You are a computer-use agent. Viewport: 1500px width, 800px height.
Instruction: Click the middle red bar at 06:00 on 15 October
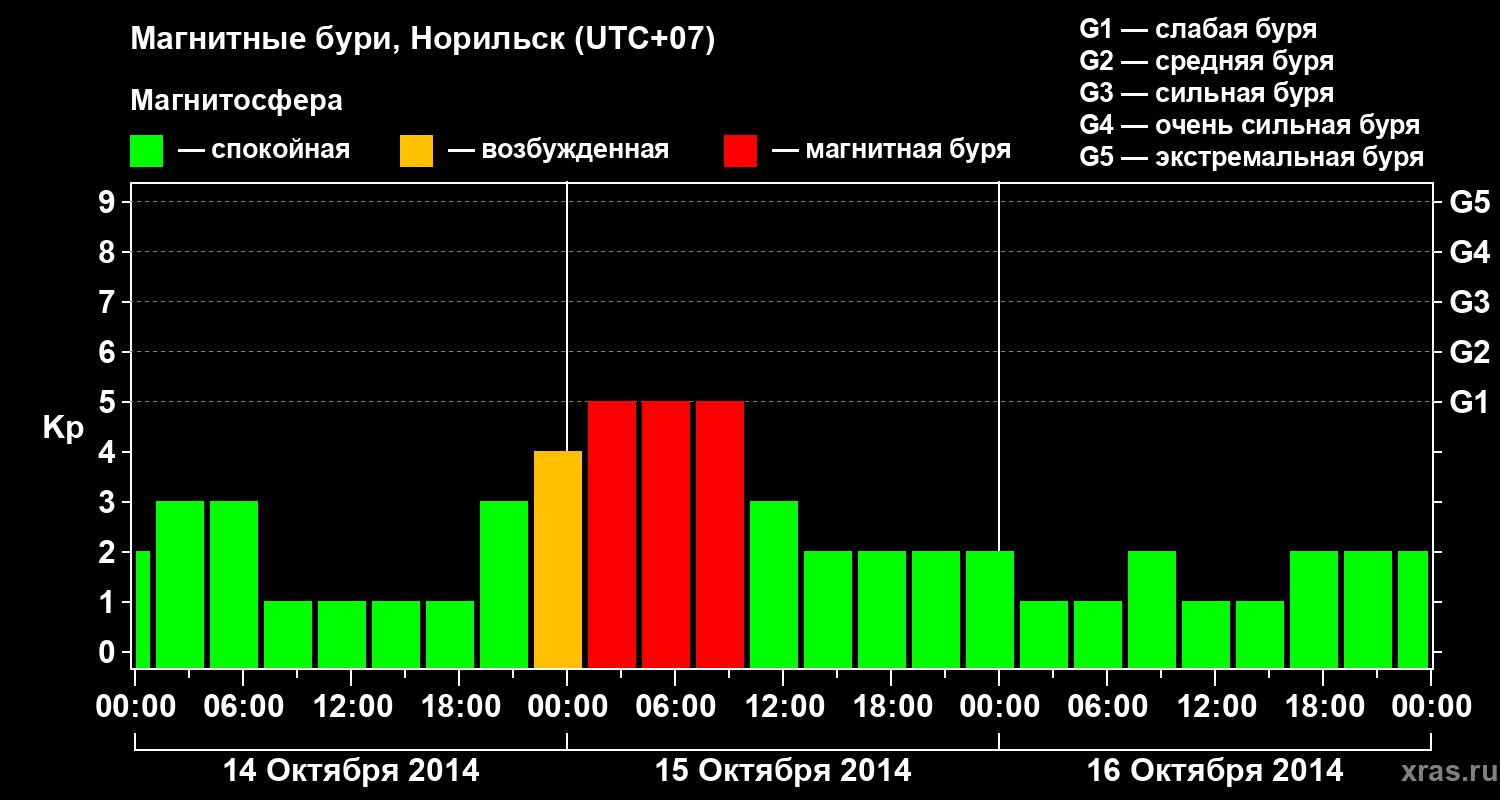[666, 535]
